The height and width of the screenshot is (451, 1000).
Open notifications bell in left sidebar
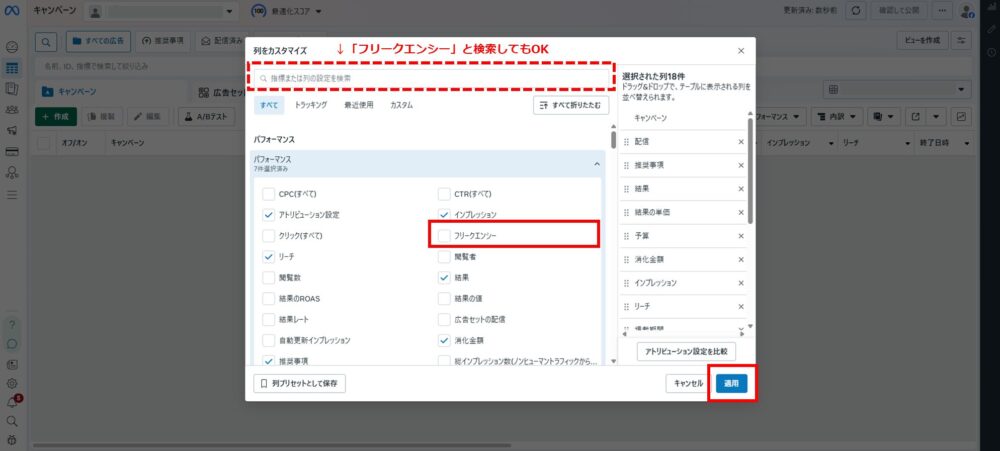(x=12, y=401)
